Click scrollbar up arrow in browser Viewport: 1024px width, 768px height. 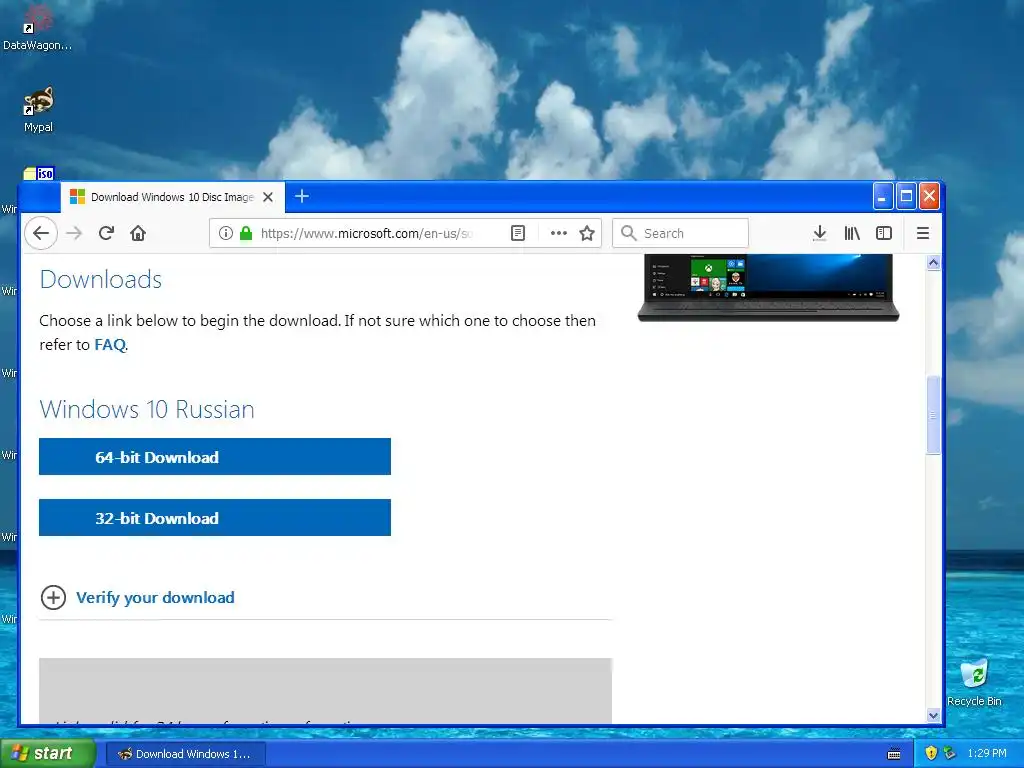[x=933, y=263]
